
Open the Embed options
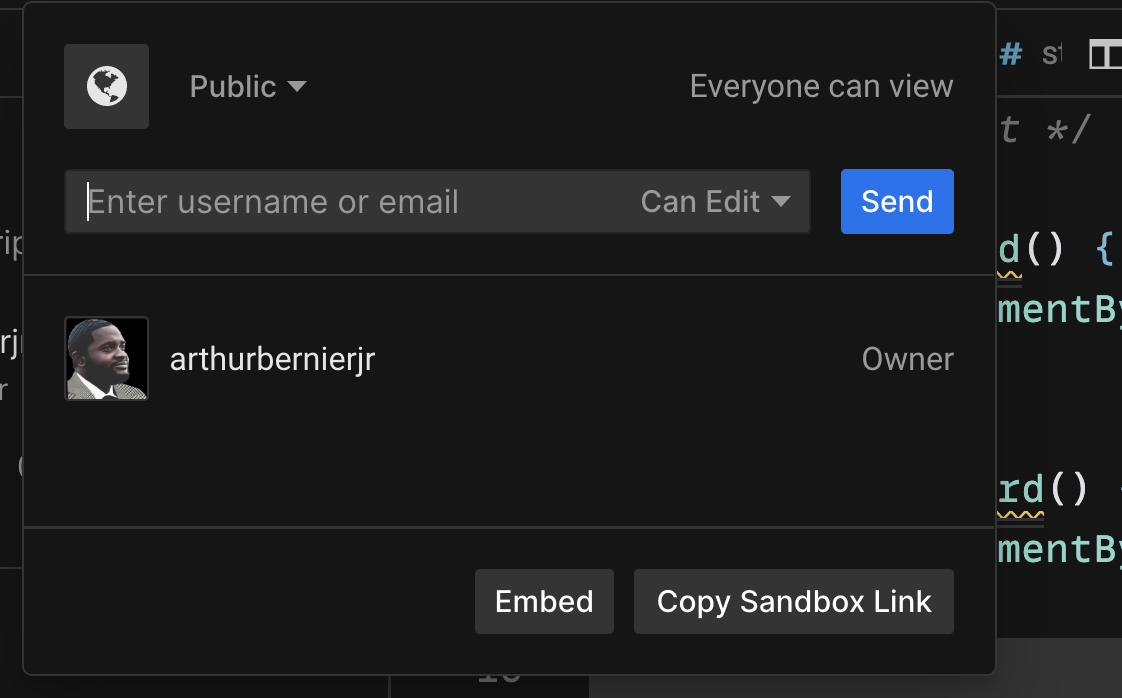(x=544, y=602)
